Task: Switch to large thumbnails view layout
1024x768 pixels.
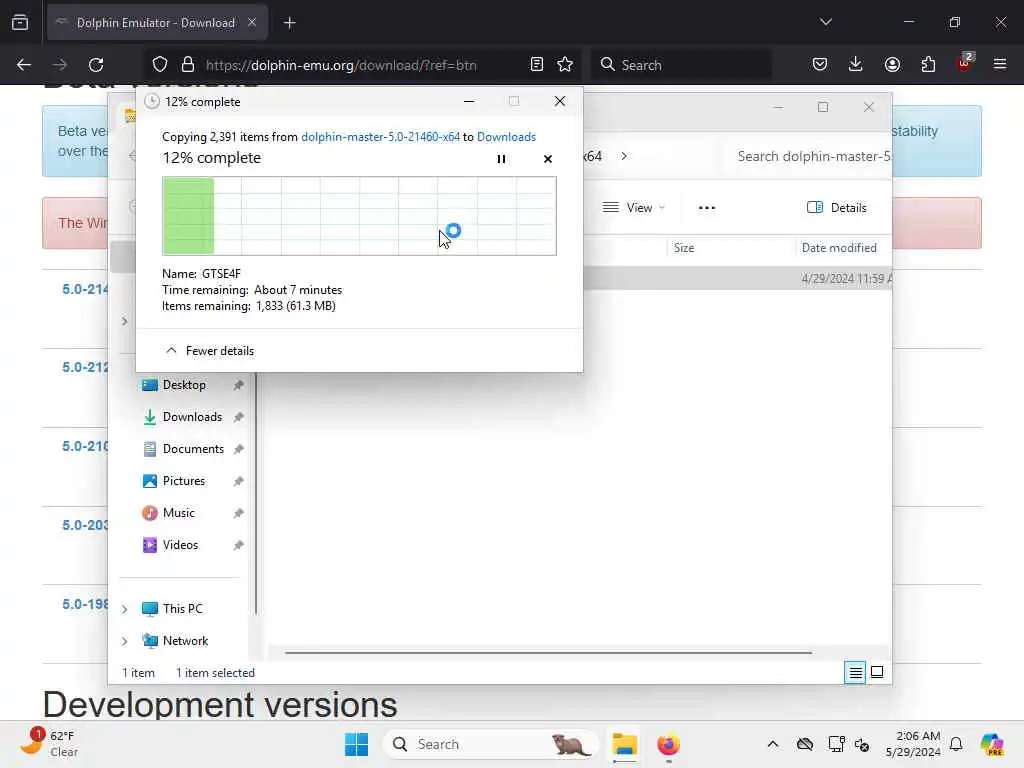Action: tap(877, 672)
